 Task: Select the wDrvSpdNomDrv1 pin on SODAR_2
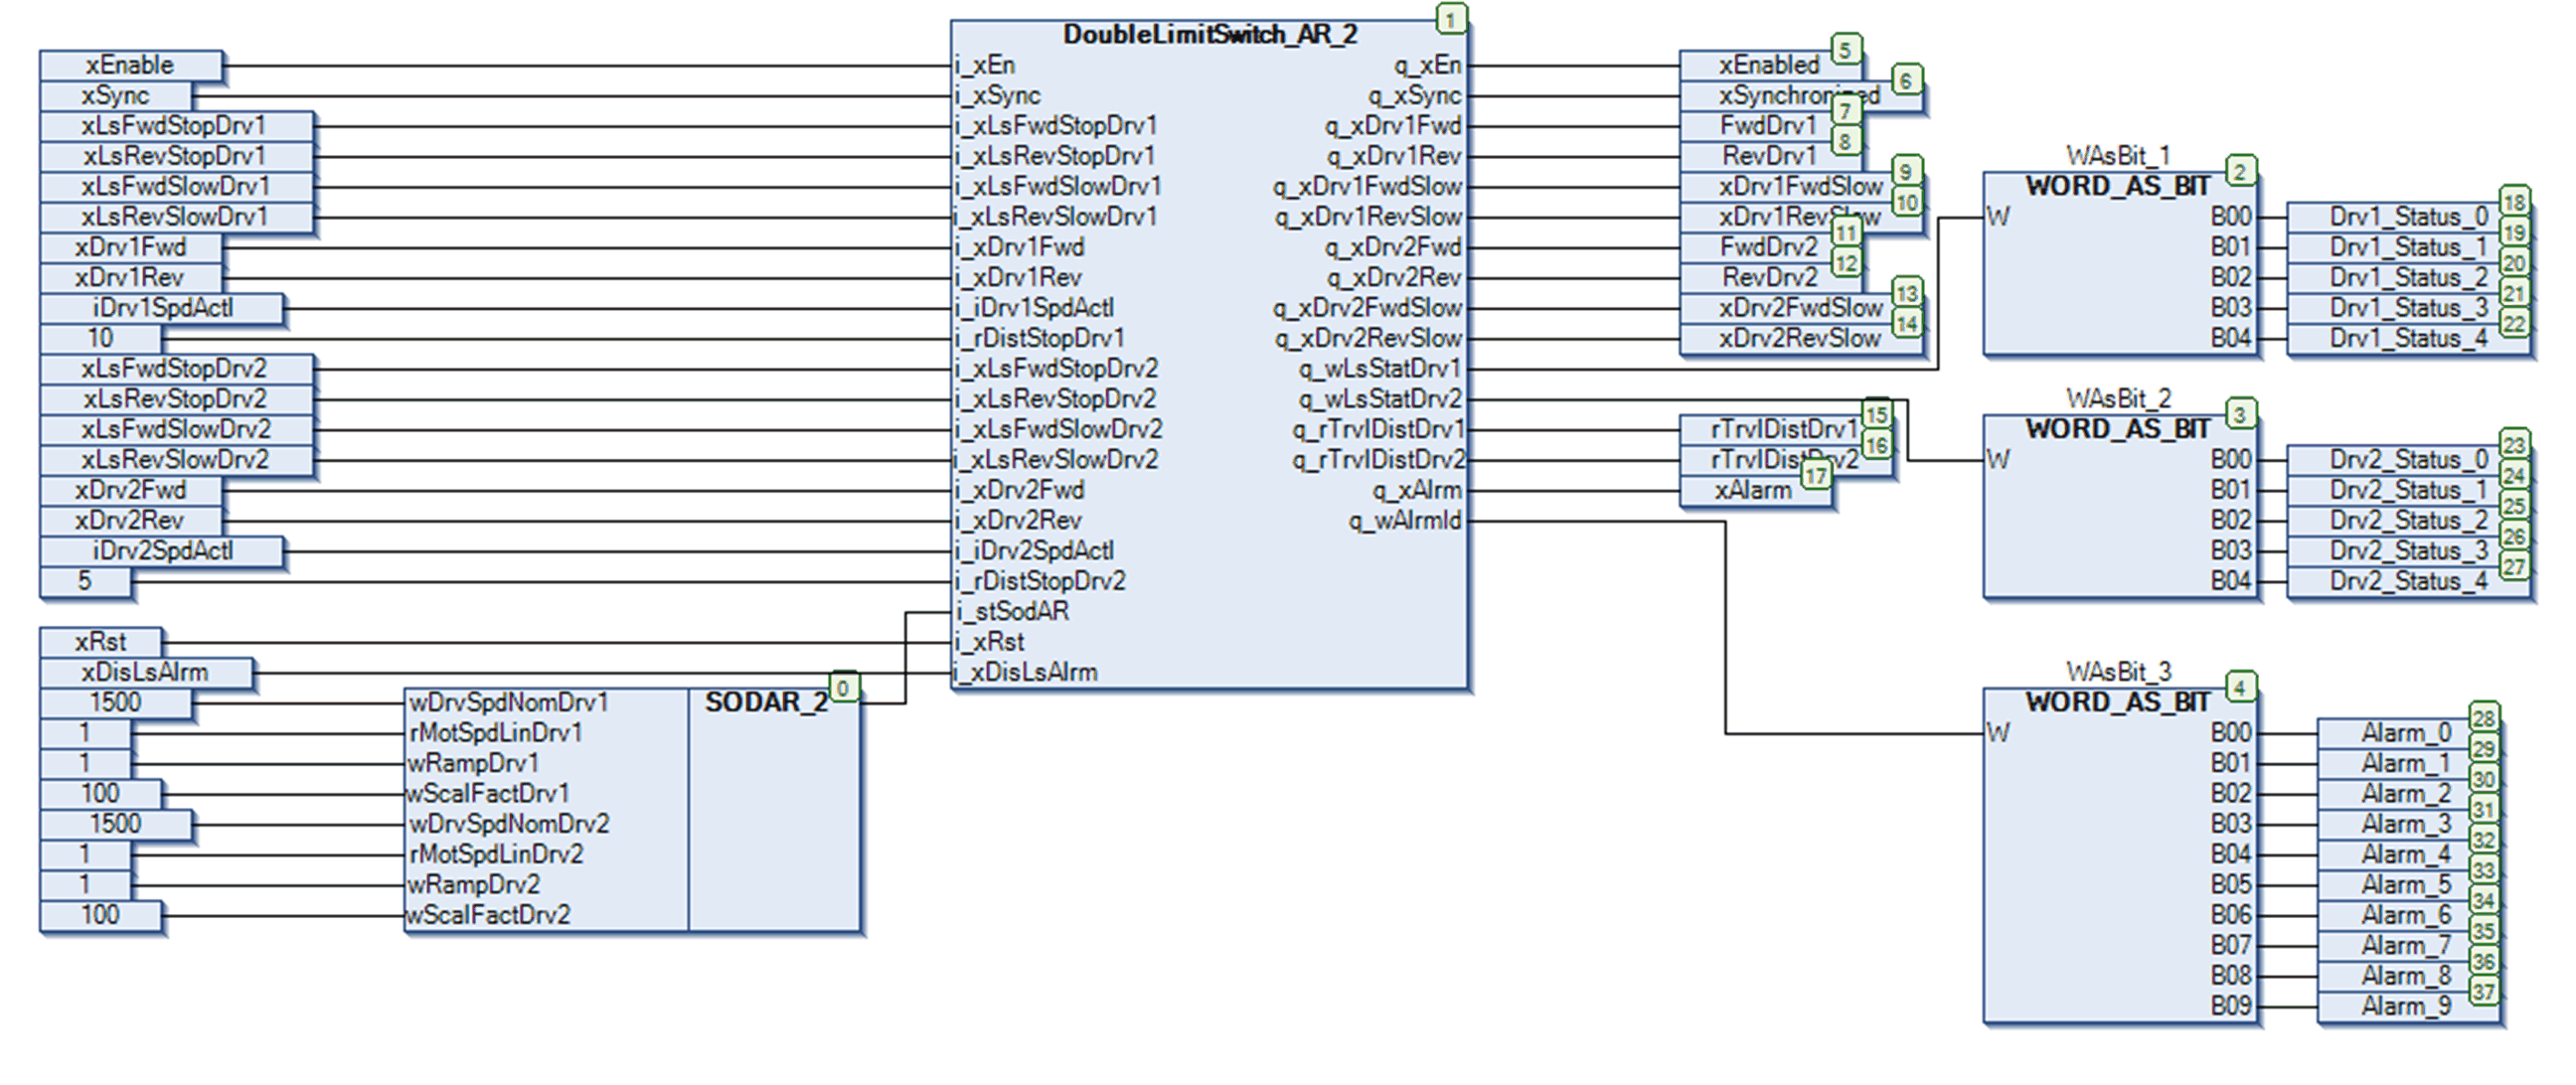pos(508,702)
